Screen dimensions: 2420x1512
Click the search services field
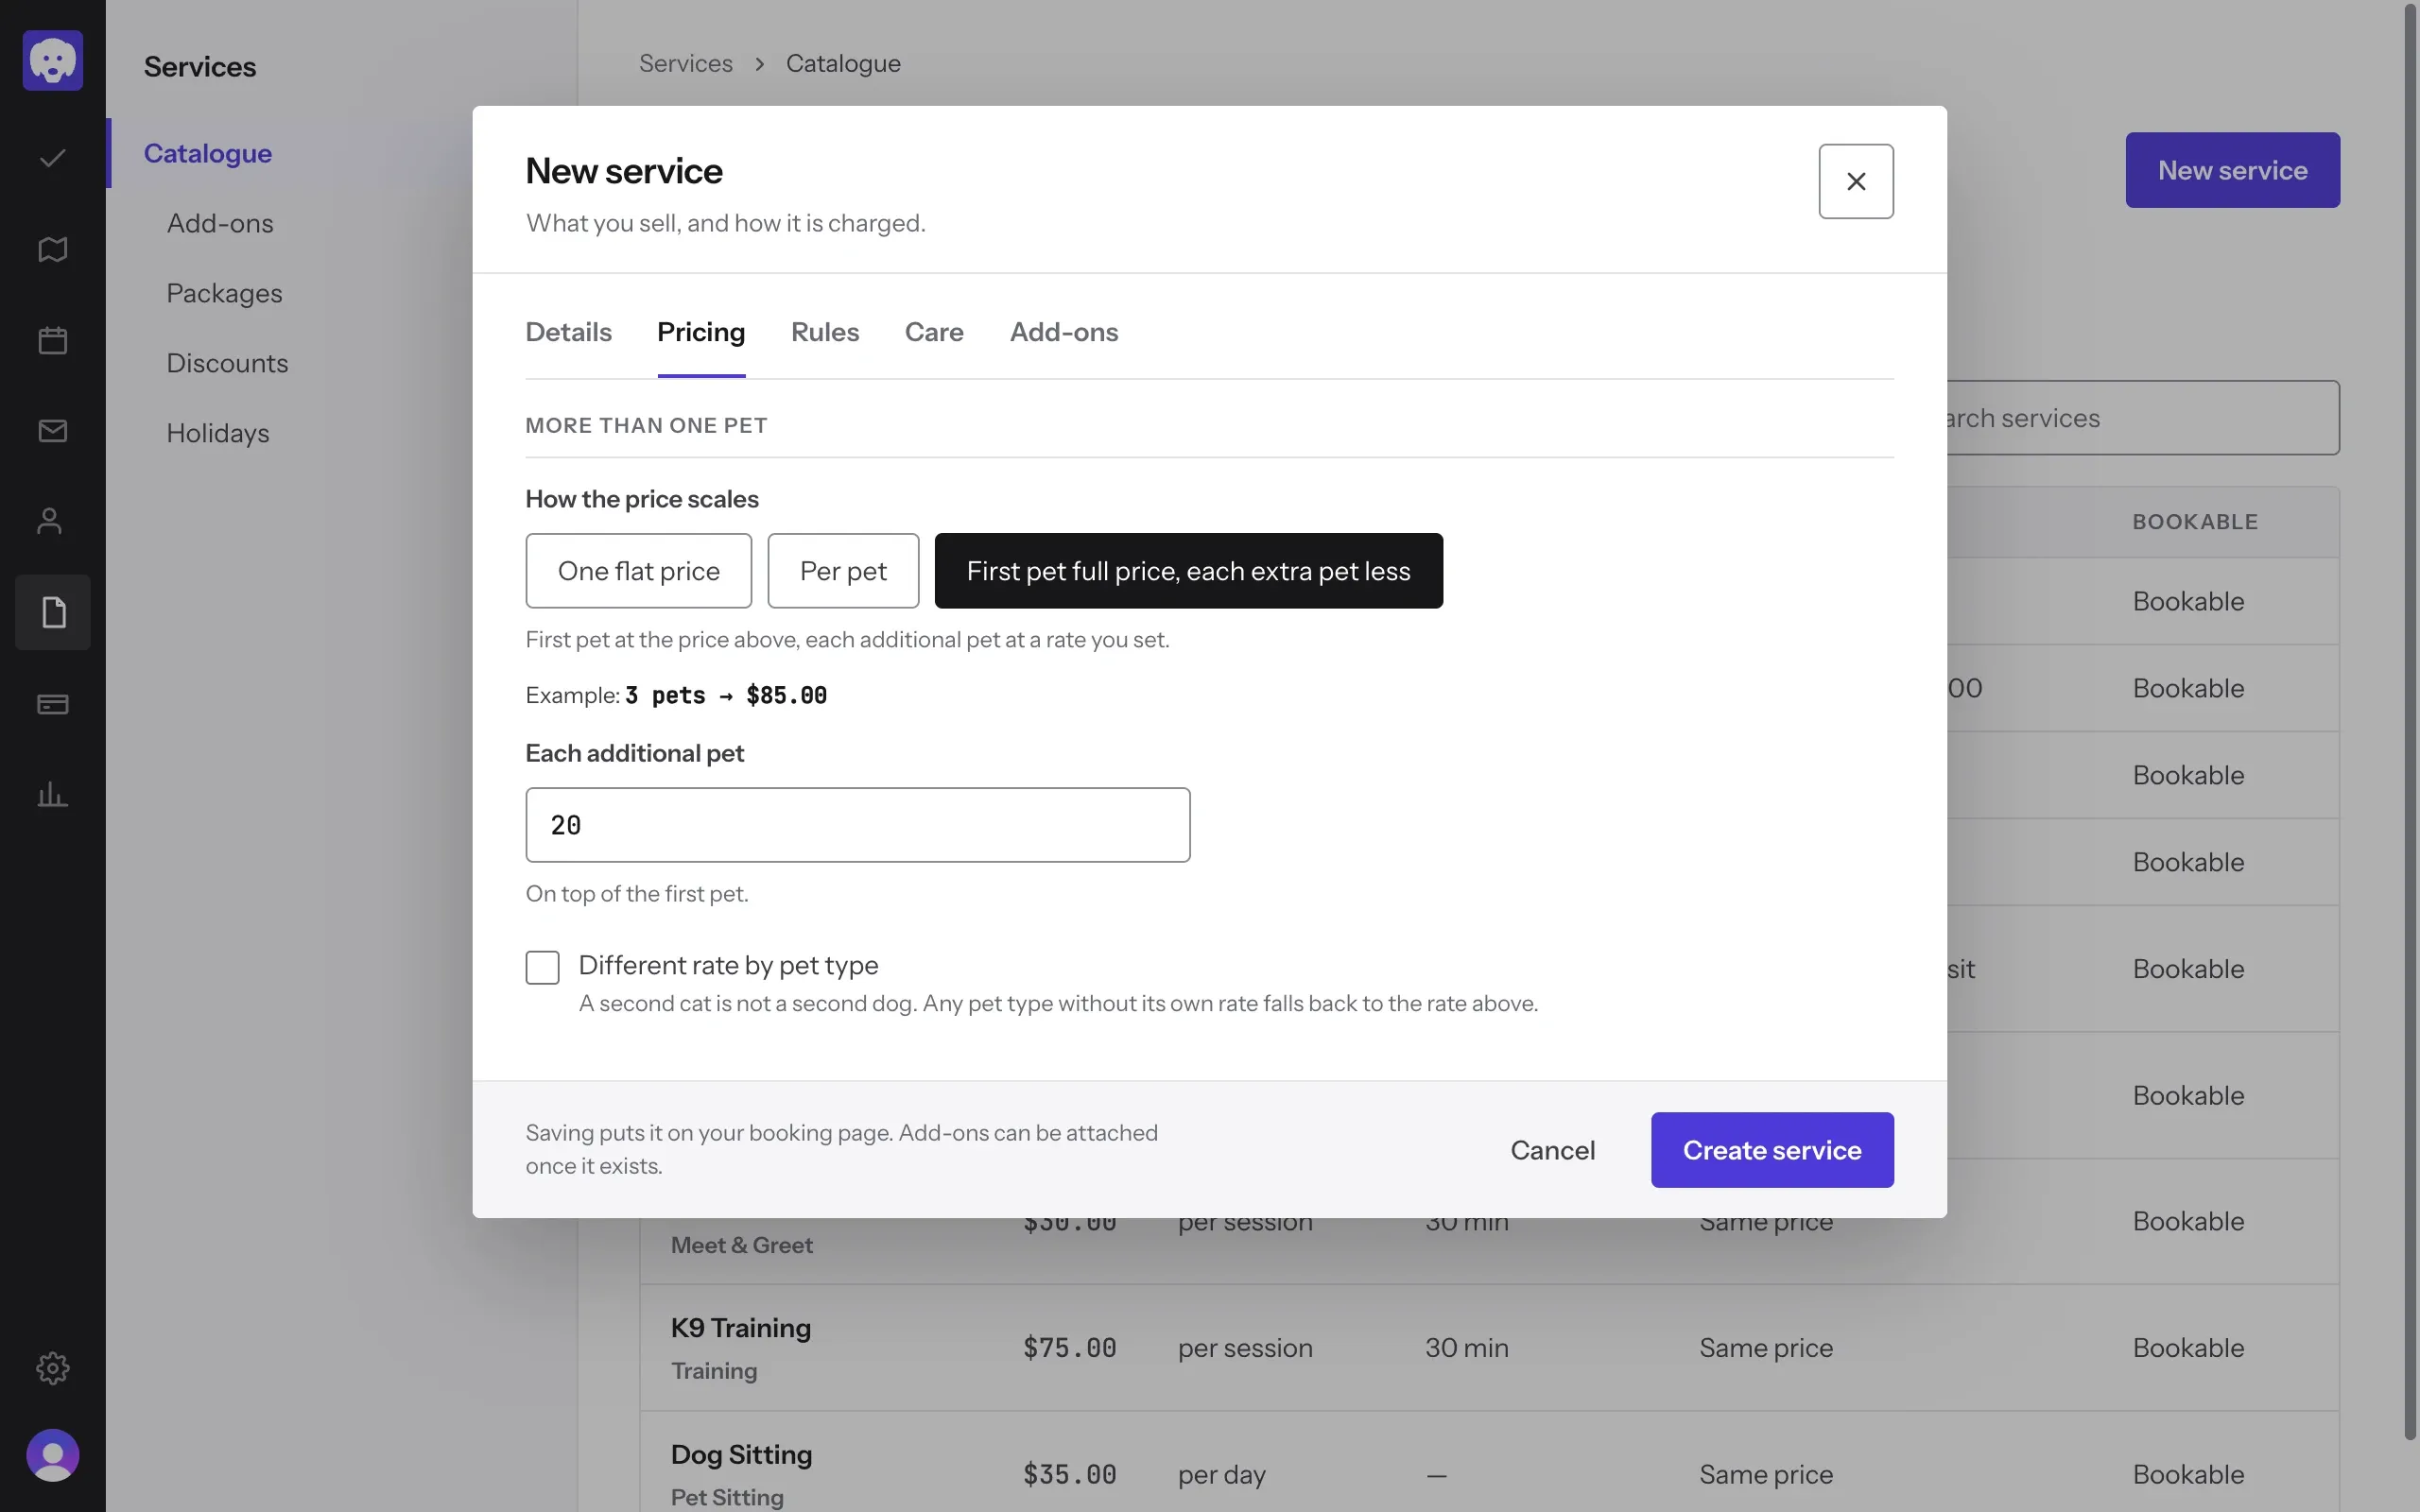tap(2142, 418)
